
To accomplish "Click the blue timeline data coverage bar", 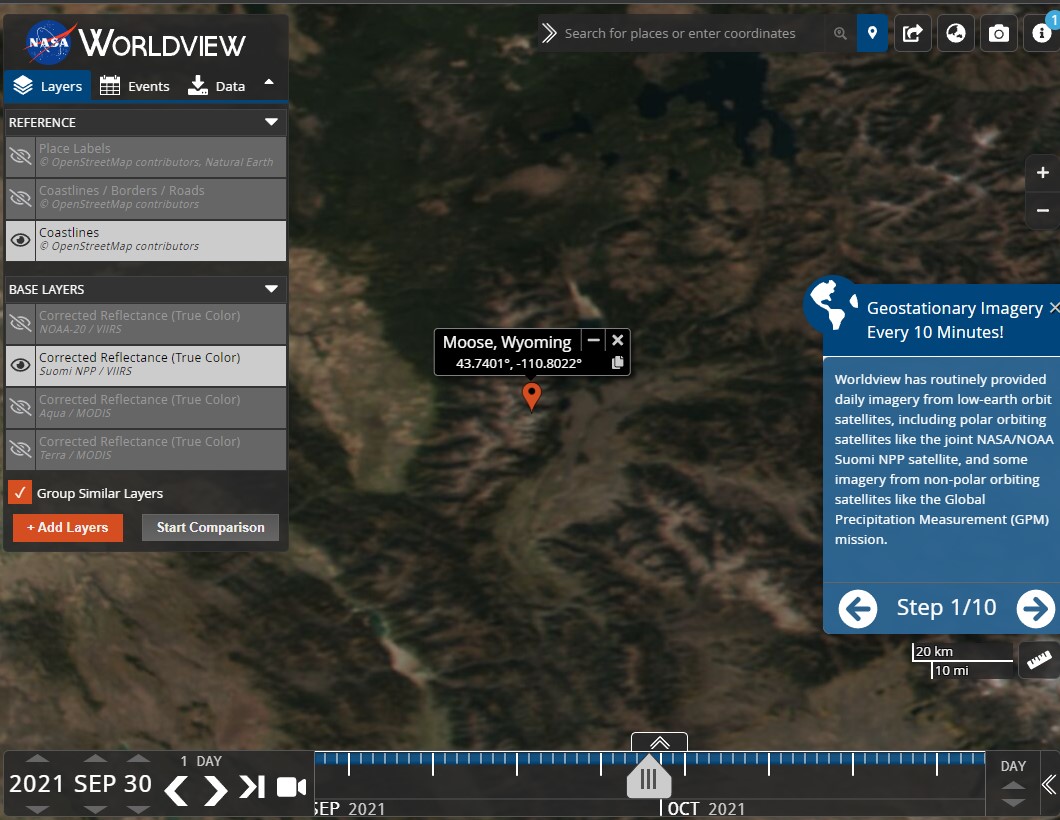I will 649,758.
